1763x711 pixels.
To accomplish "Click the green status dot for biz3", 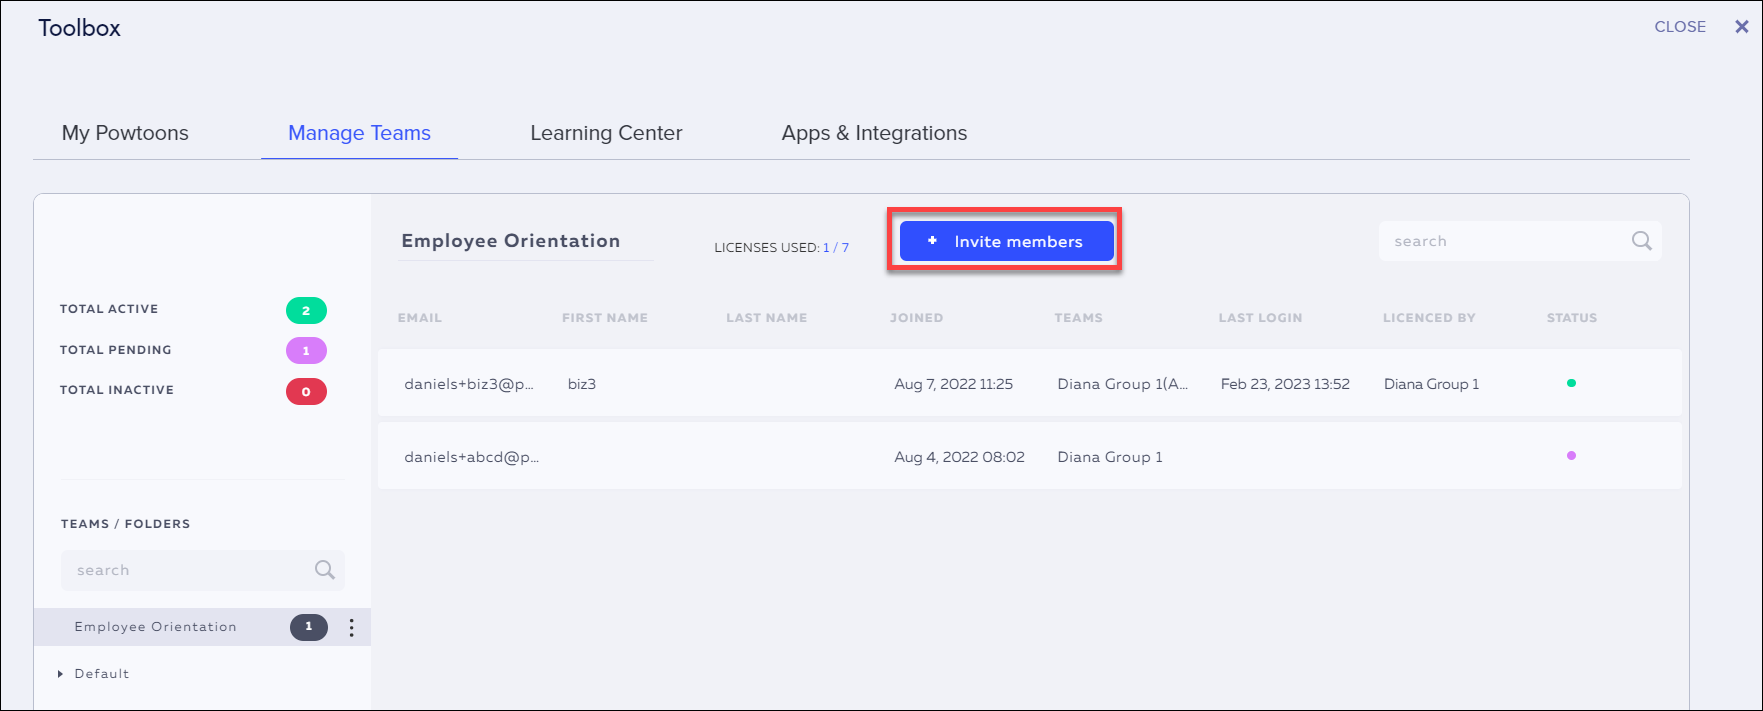I will pyautogui.click(x=1571, y=383).
